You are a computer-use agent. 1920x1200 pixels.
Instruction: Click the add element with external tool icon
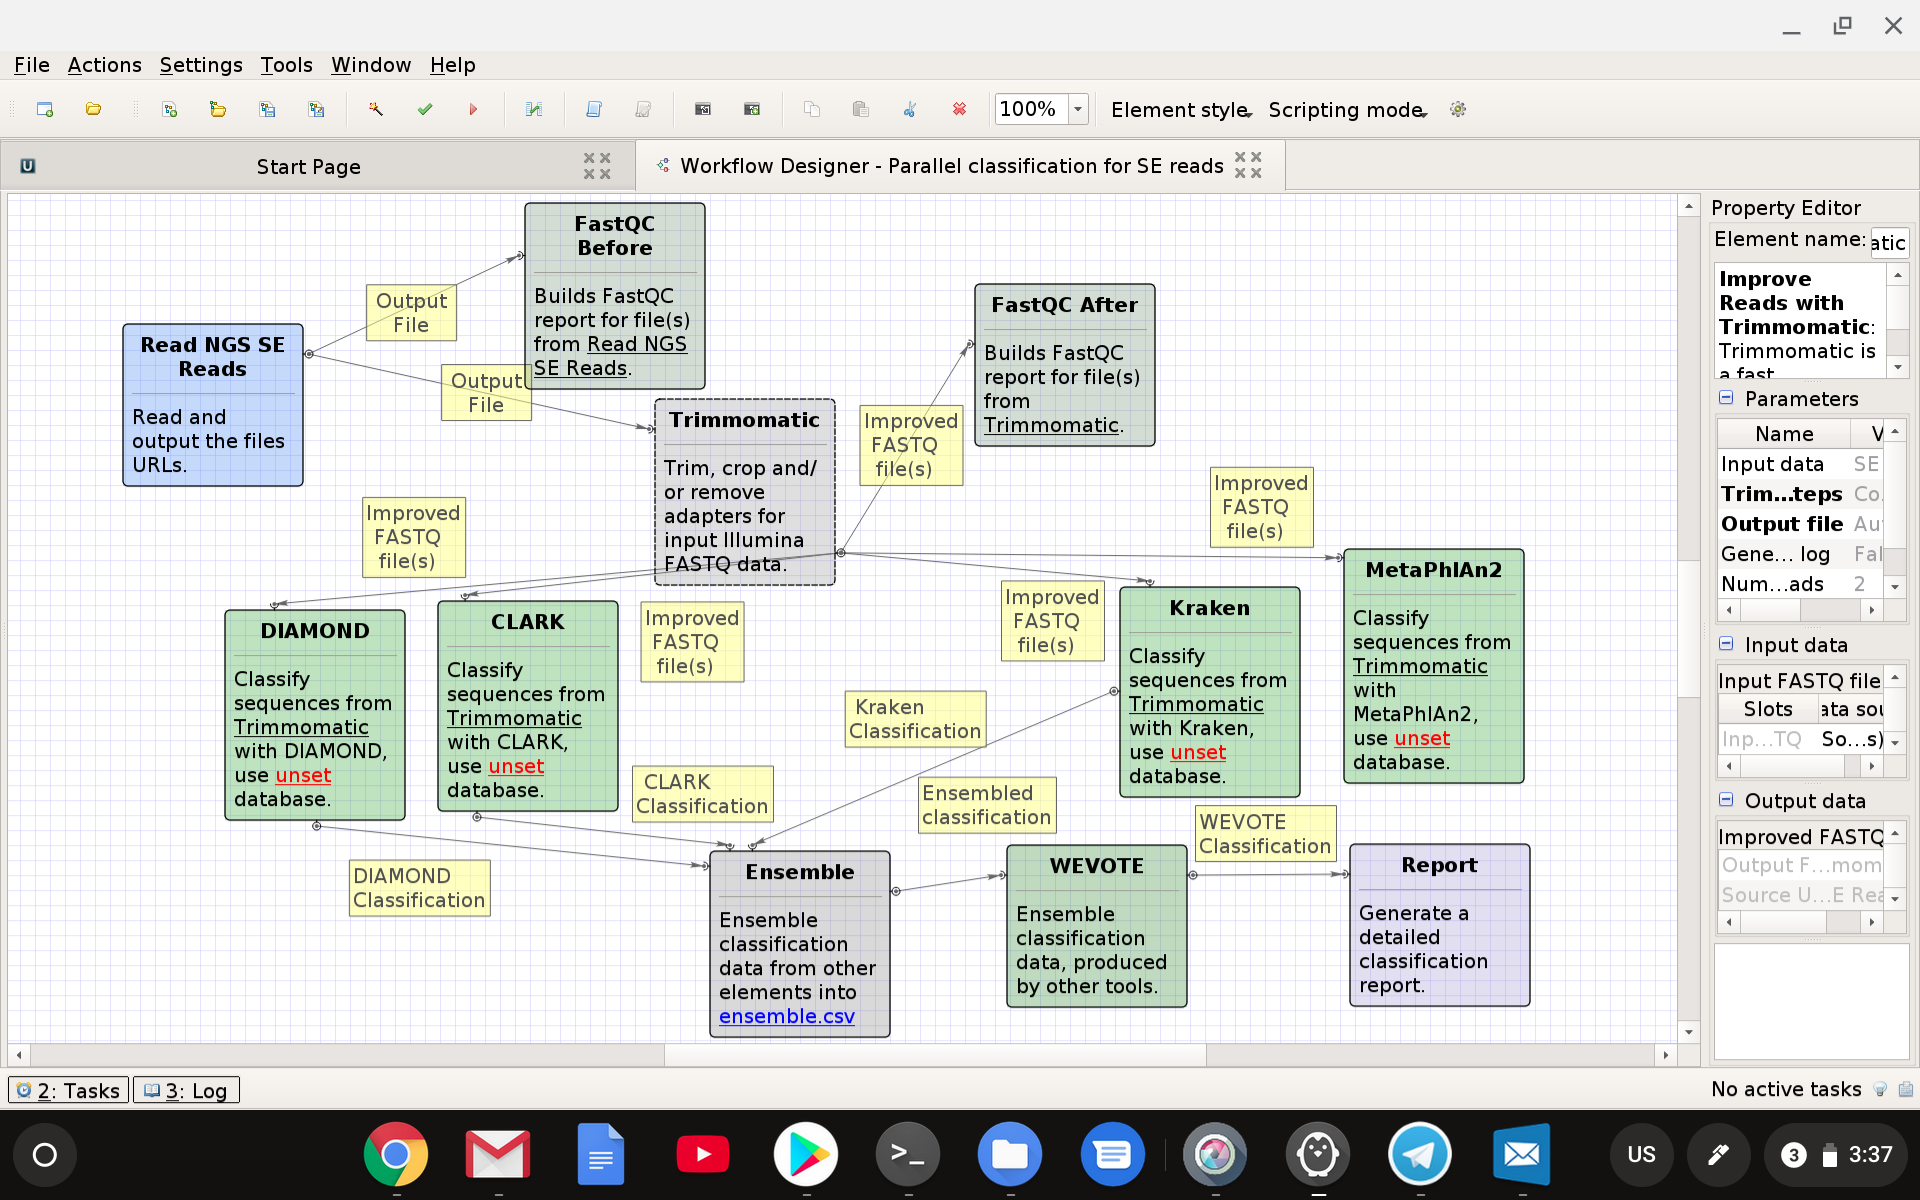click(x=752, y=109)
